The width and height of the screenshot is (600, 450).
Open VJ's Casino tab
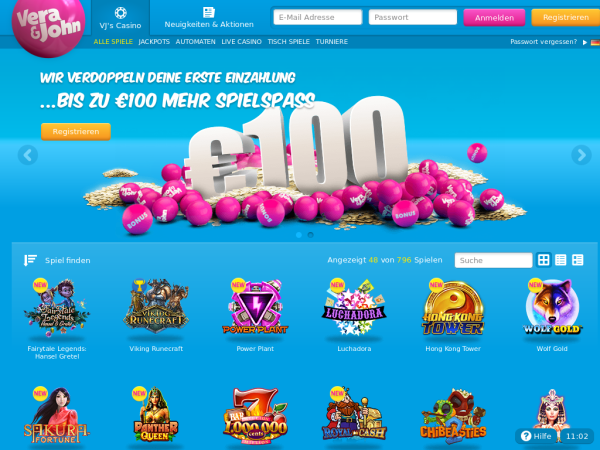[x=120, y=18]
